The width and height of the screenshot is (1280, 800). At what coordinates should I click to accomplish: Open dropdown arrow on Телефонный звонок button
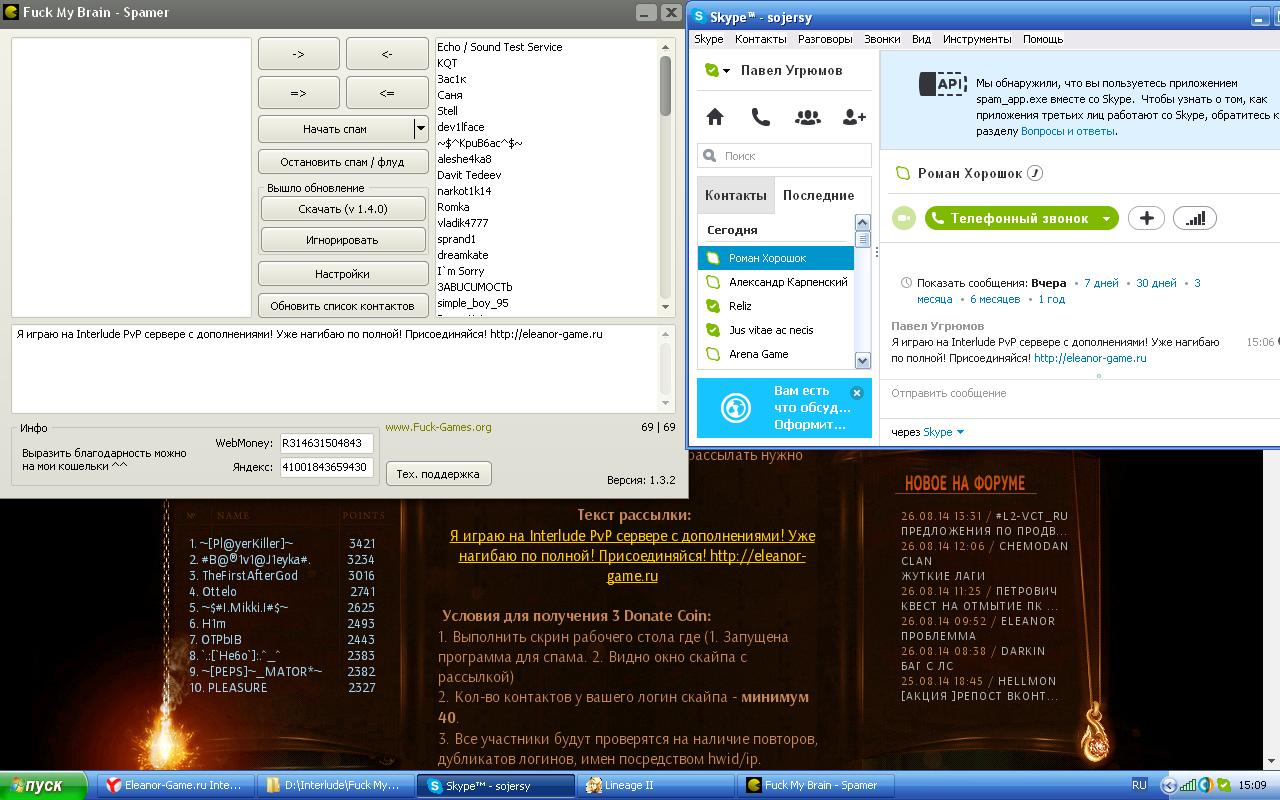[x=1106, y=218]
